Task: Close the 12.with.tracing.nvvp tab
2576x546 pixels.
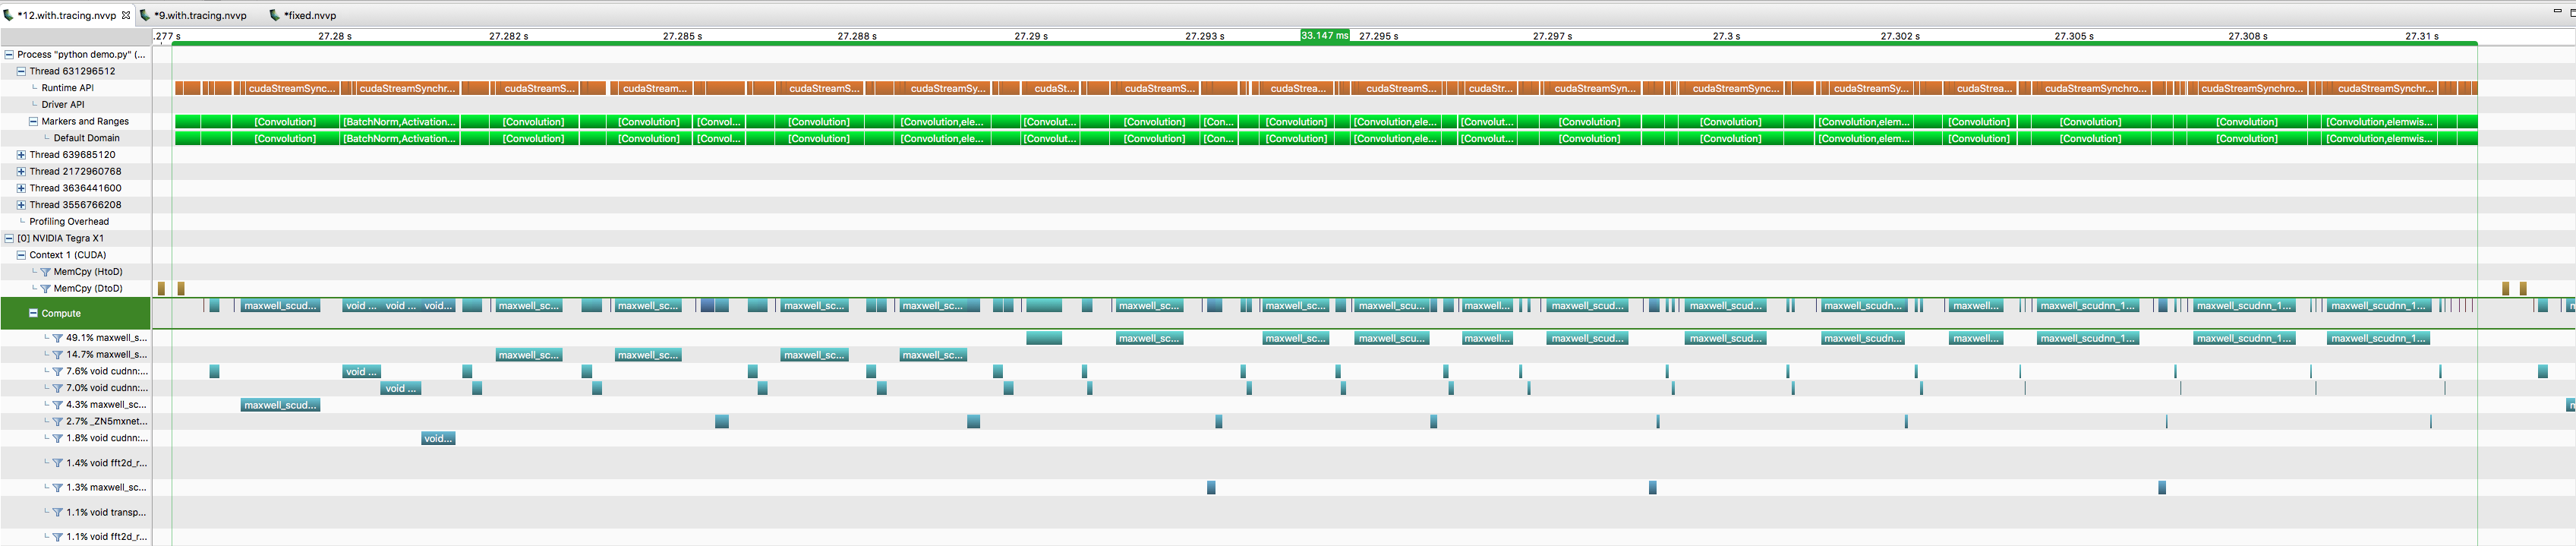Action: [x=126, y=15]
